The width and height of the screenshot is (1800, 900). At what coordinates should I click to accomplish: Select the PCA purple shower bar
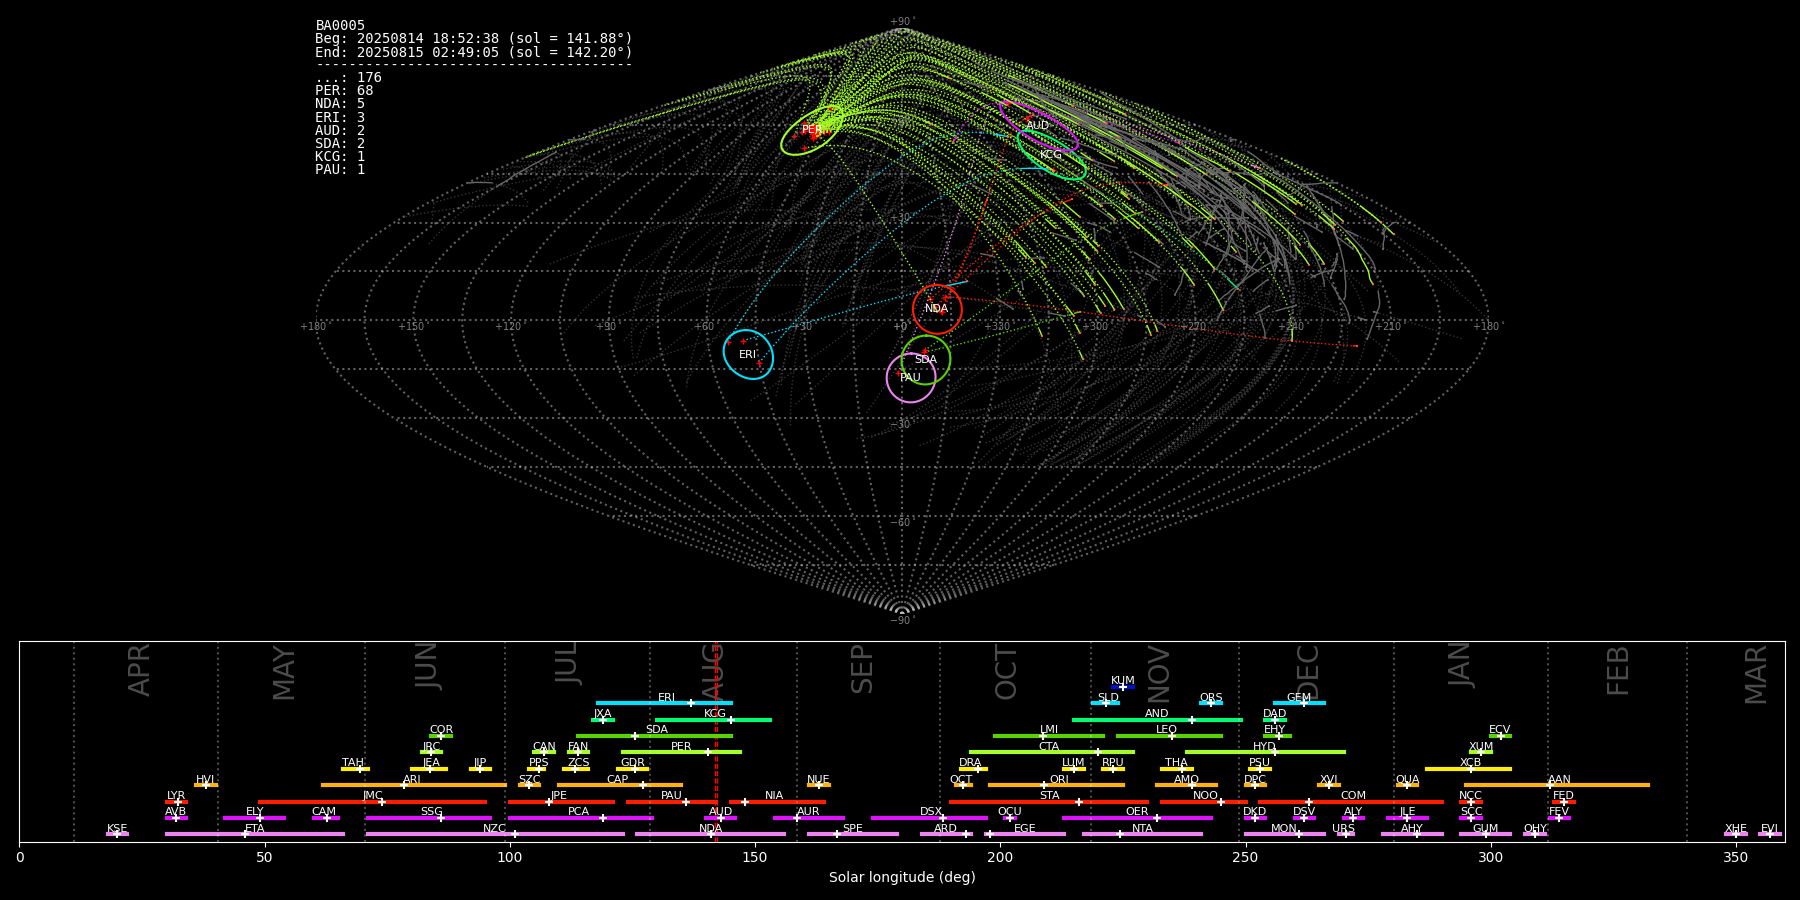pos(580,818)
